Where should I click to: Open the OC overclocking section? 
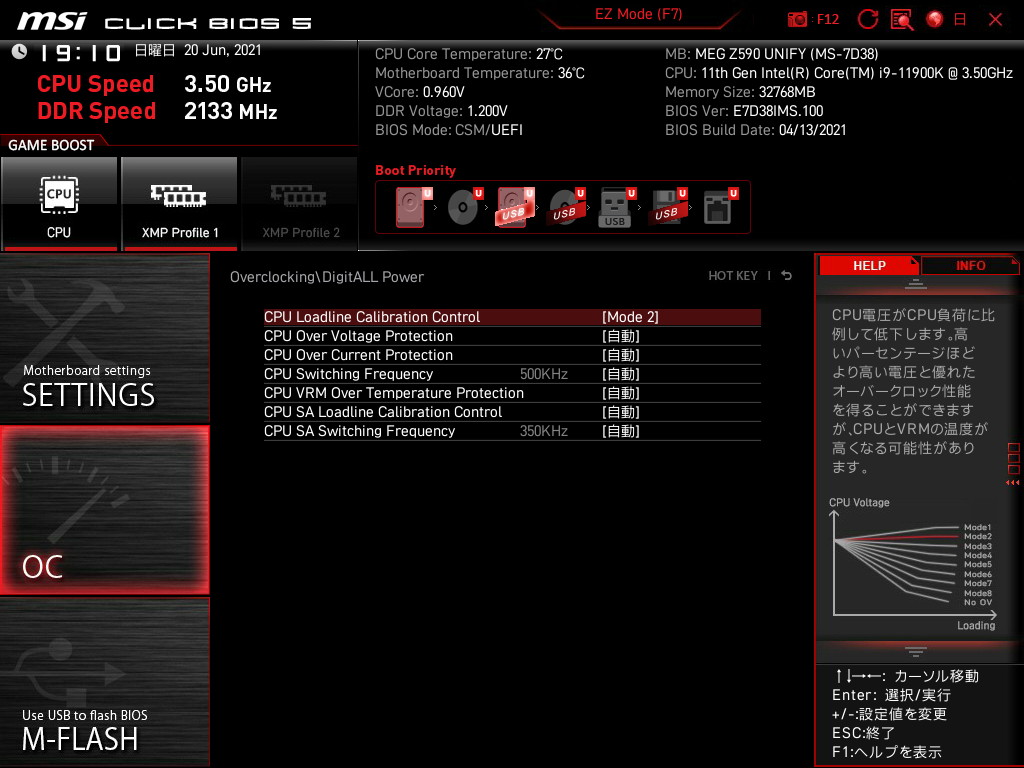click(104, 511)
